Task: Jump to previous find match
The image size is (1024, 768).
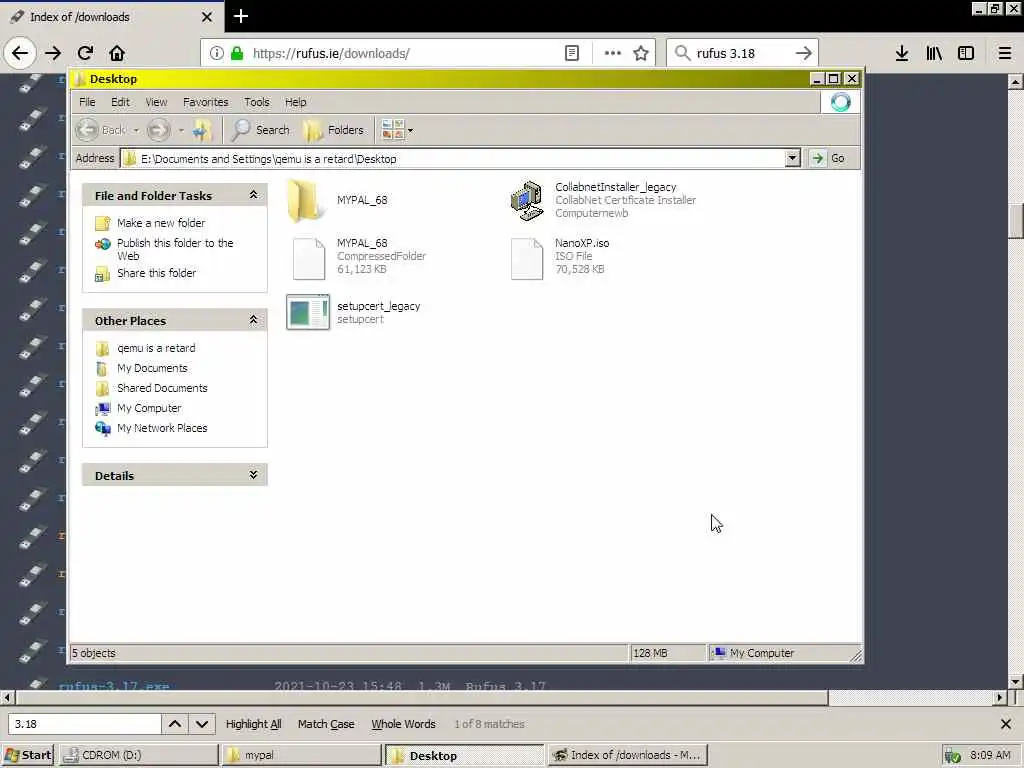Action: pyautogui.click(x=175, y=724)
